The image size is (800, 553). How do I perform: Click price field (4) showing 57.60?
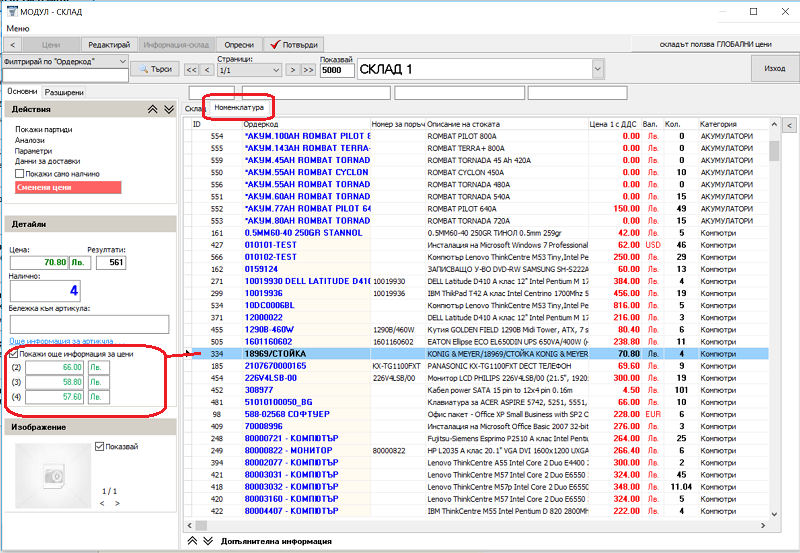pyautogui.click(x=54, y=397)
